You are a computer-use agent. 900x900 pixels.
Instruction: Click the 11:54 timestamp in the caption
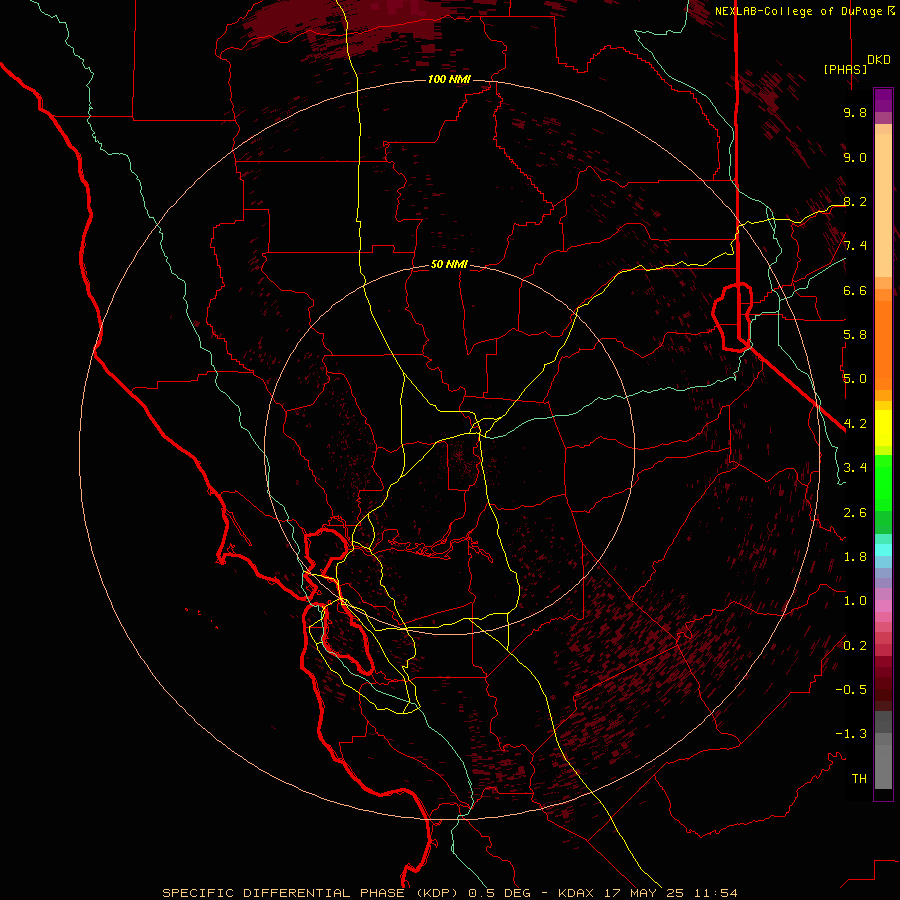[715, 893]
